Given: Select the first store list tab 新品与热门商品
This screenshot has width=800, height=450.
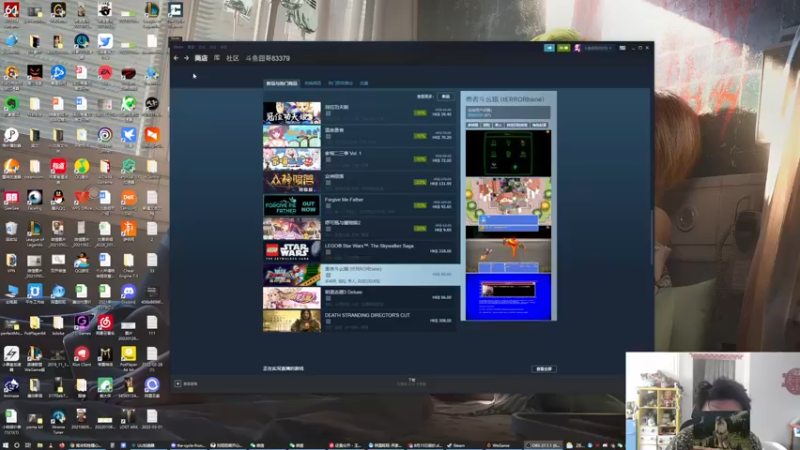Looking at the screenshot, I should click(x=282, y=83).
